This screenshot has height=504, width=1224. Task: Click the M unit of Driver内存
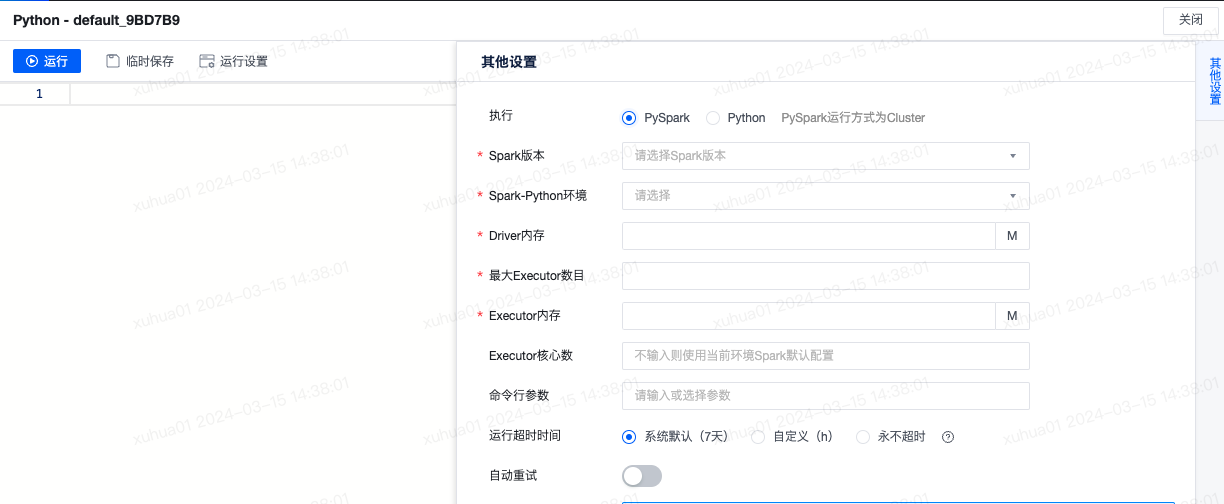pos(1012,236)
